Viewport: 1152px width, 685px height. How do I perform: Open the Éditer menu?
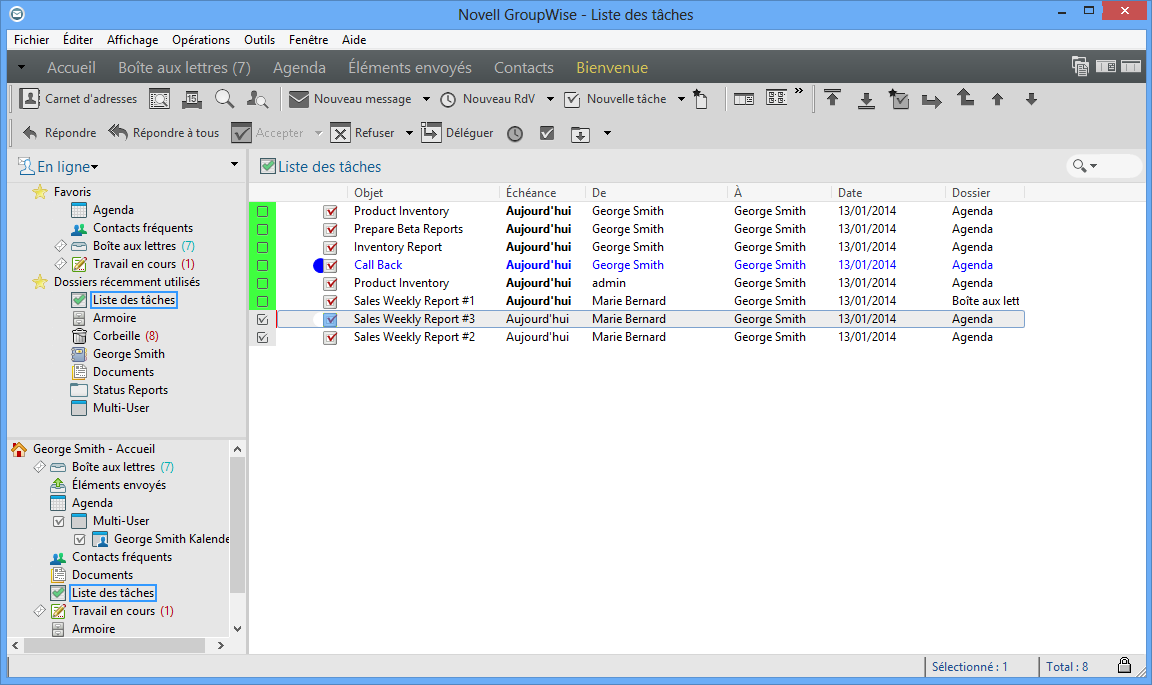point(78,40)
